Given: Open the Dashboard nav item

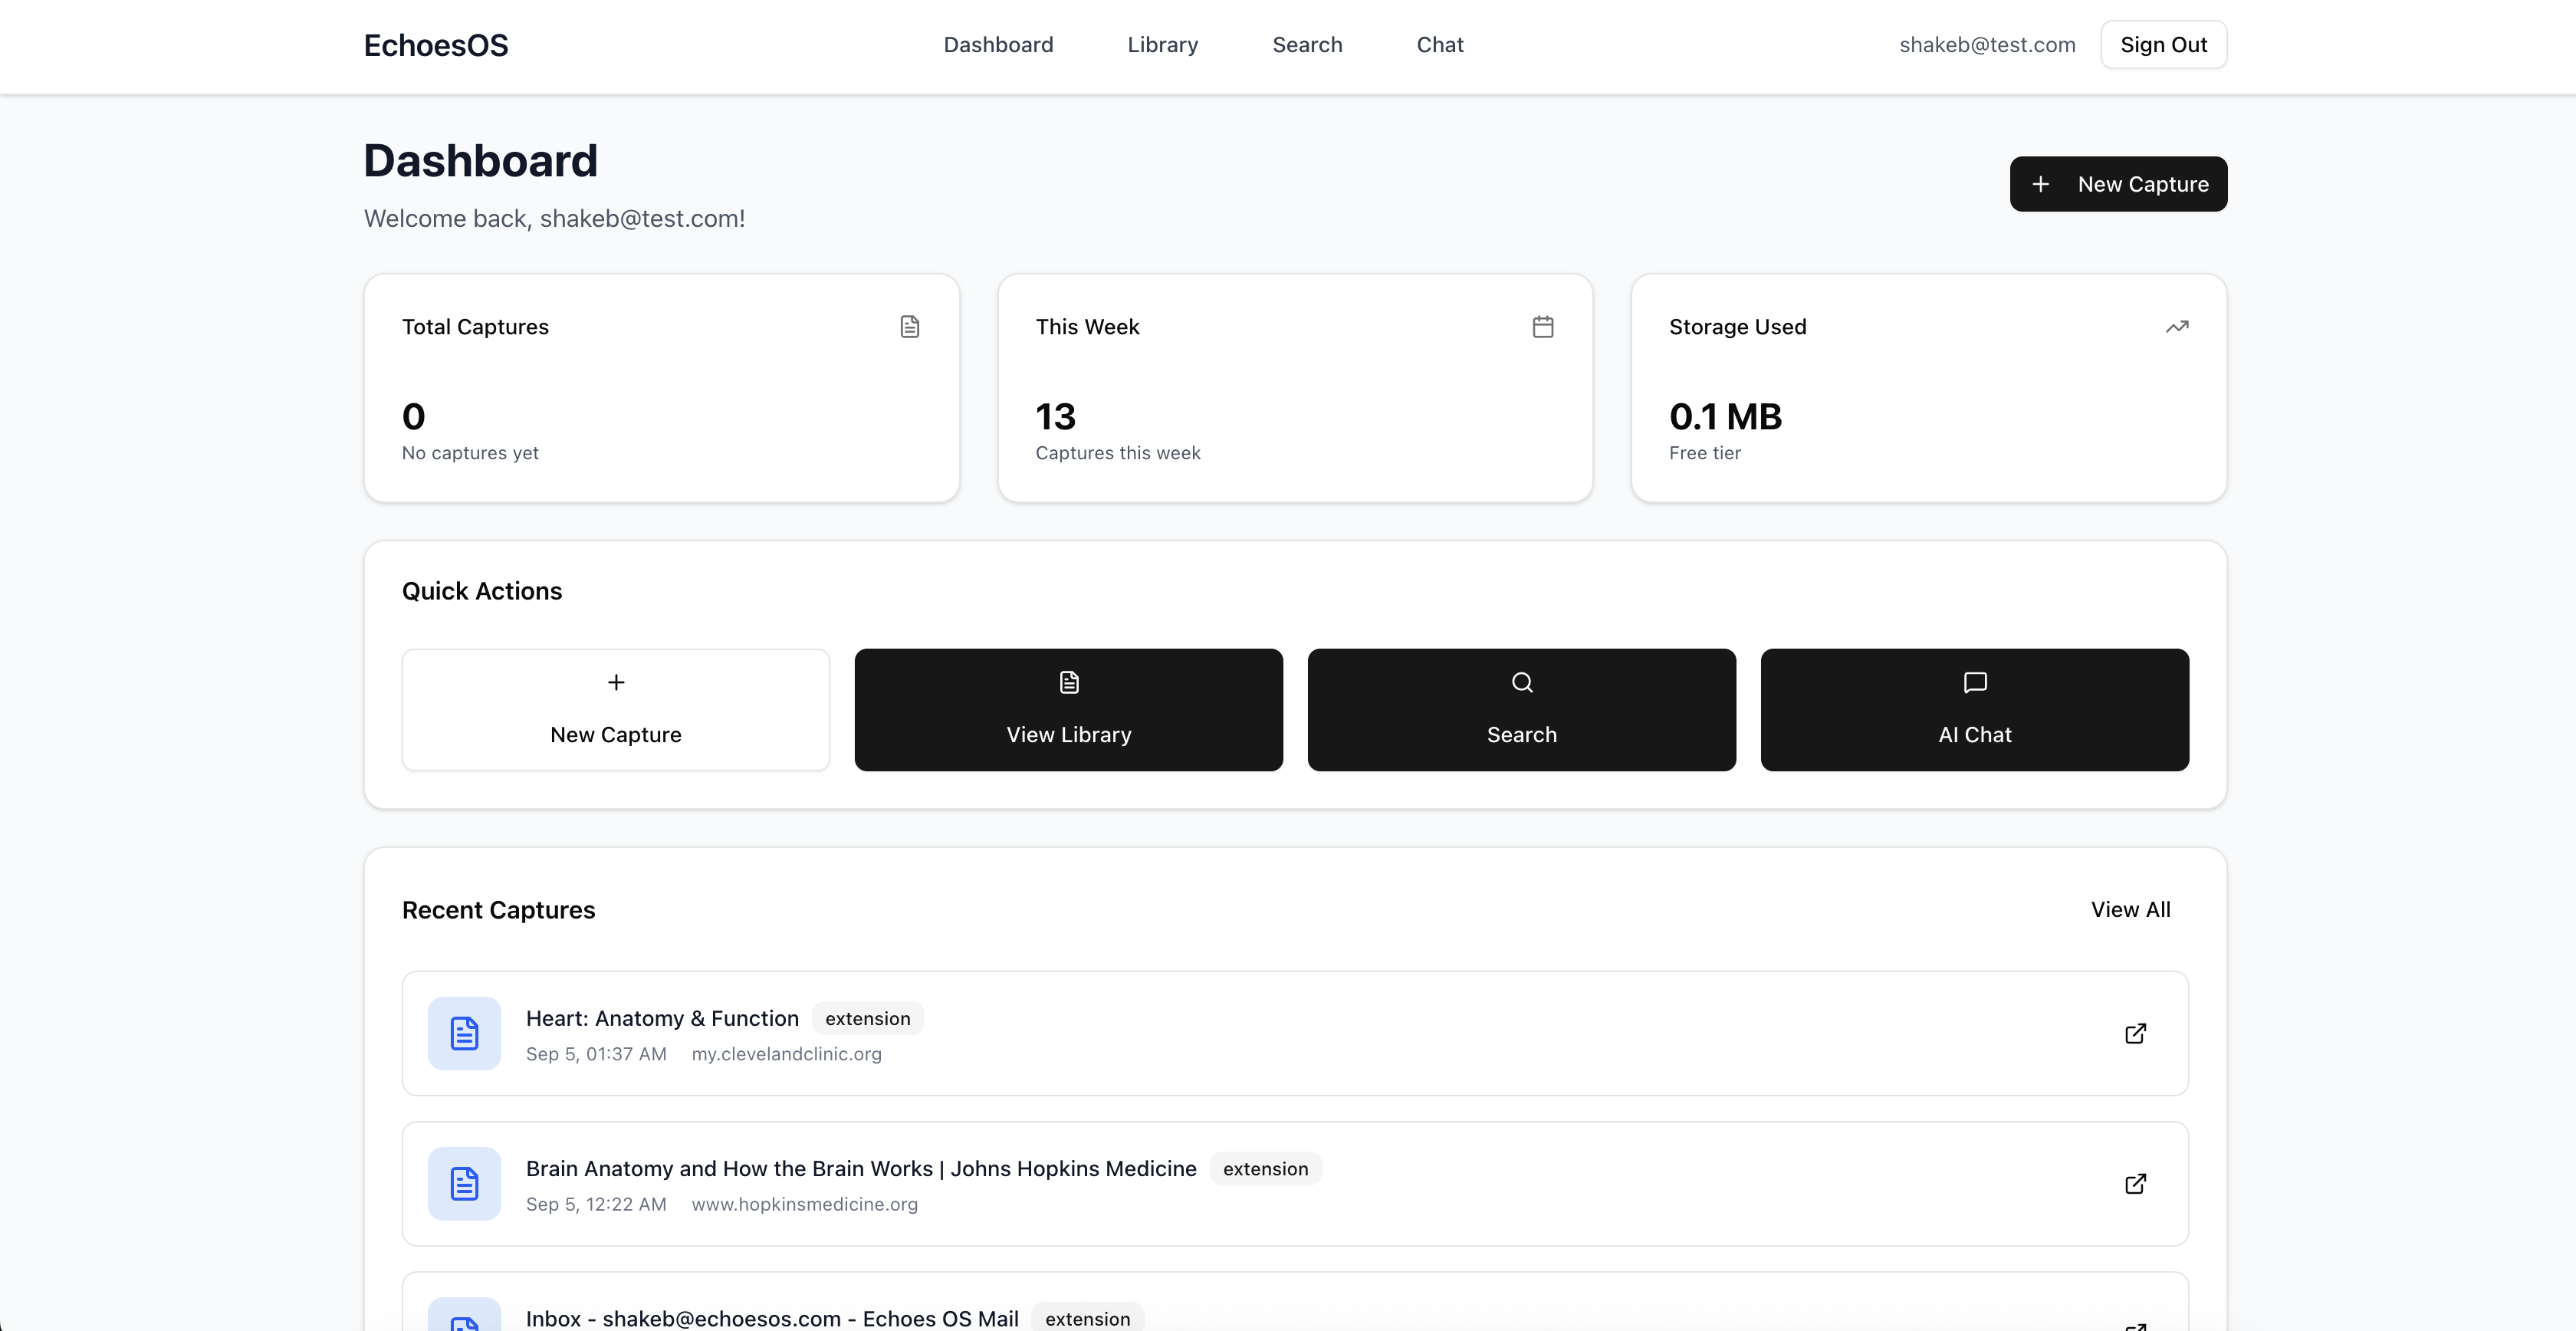Looking at the screenshot, I should (998, 45).
